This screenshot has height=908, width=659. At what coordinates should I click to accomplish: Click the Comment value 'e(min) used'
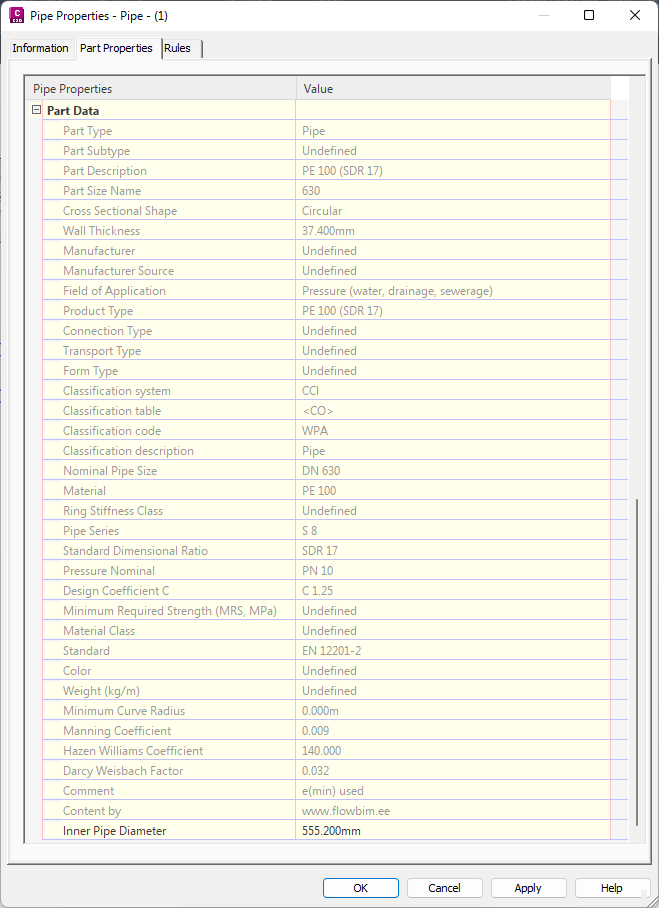[332, 790]
